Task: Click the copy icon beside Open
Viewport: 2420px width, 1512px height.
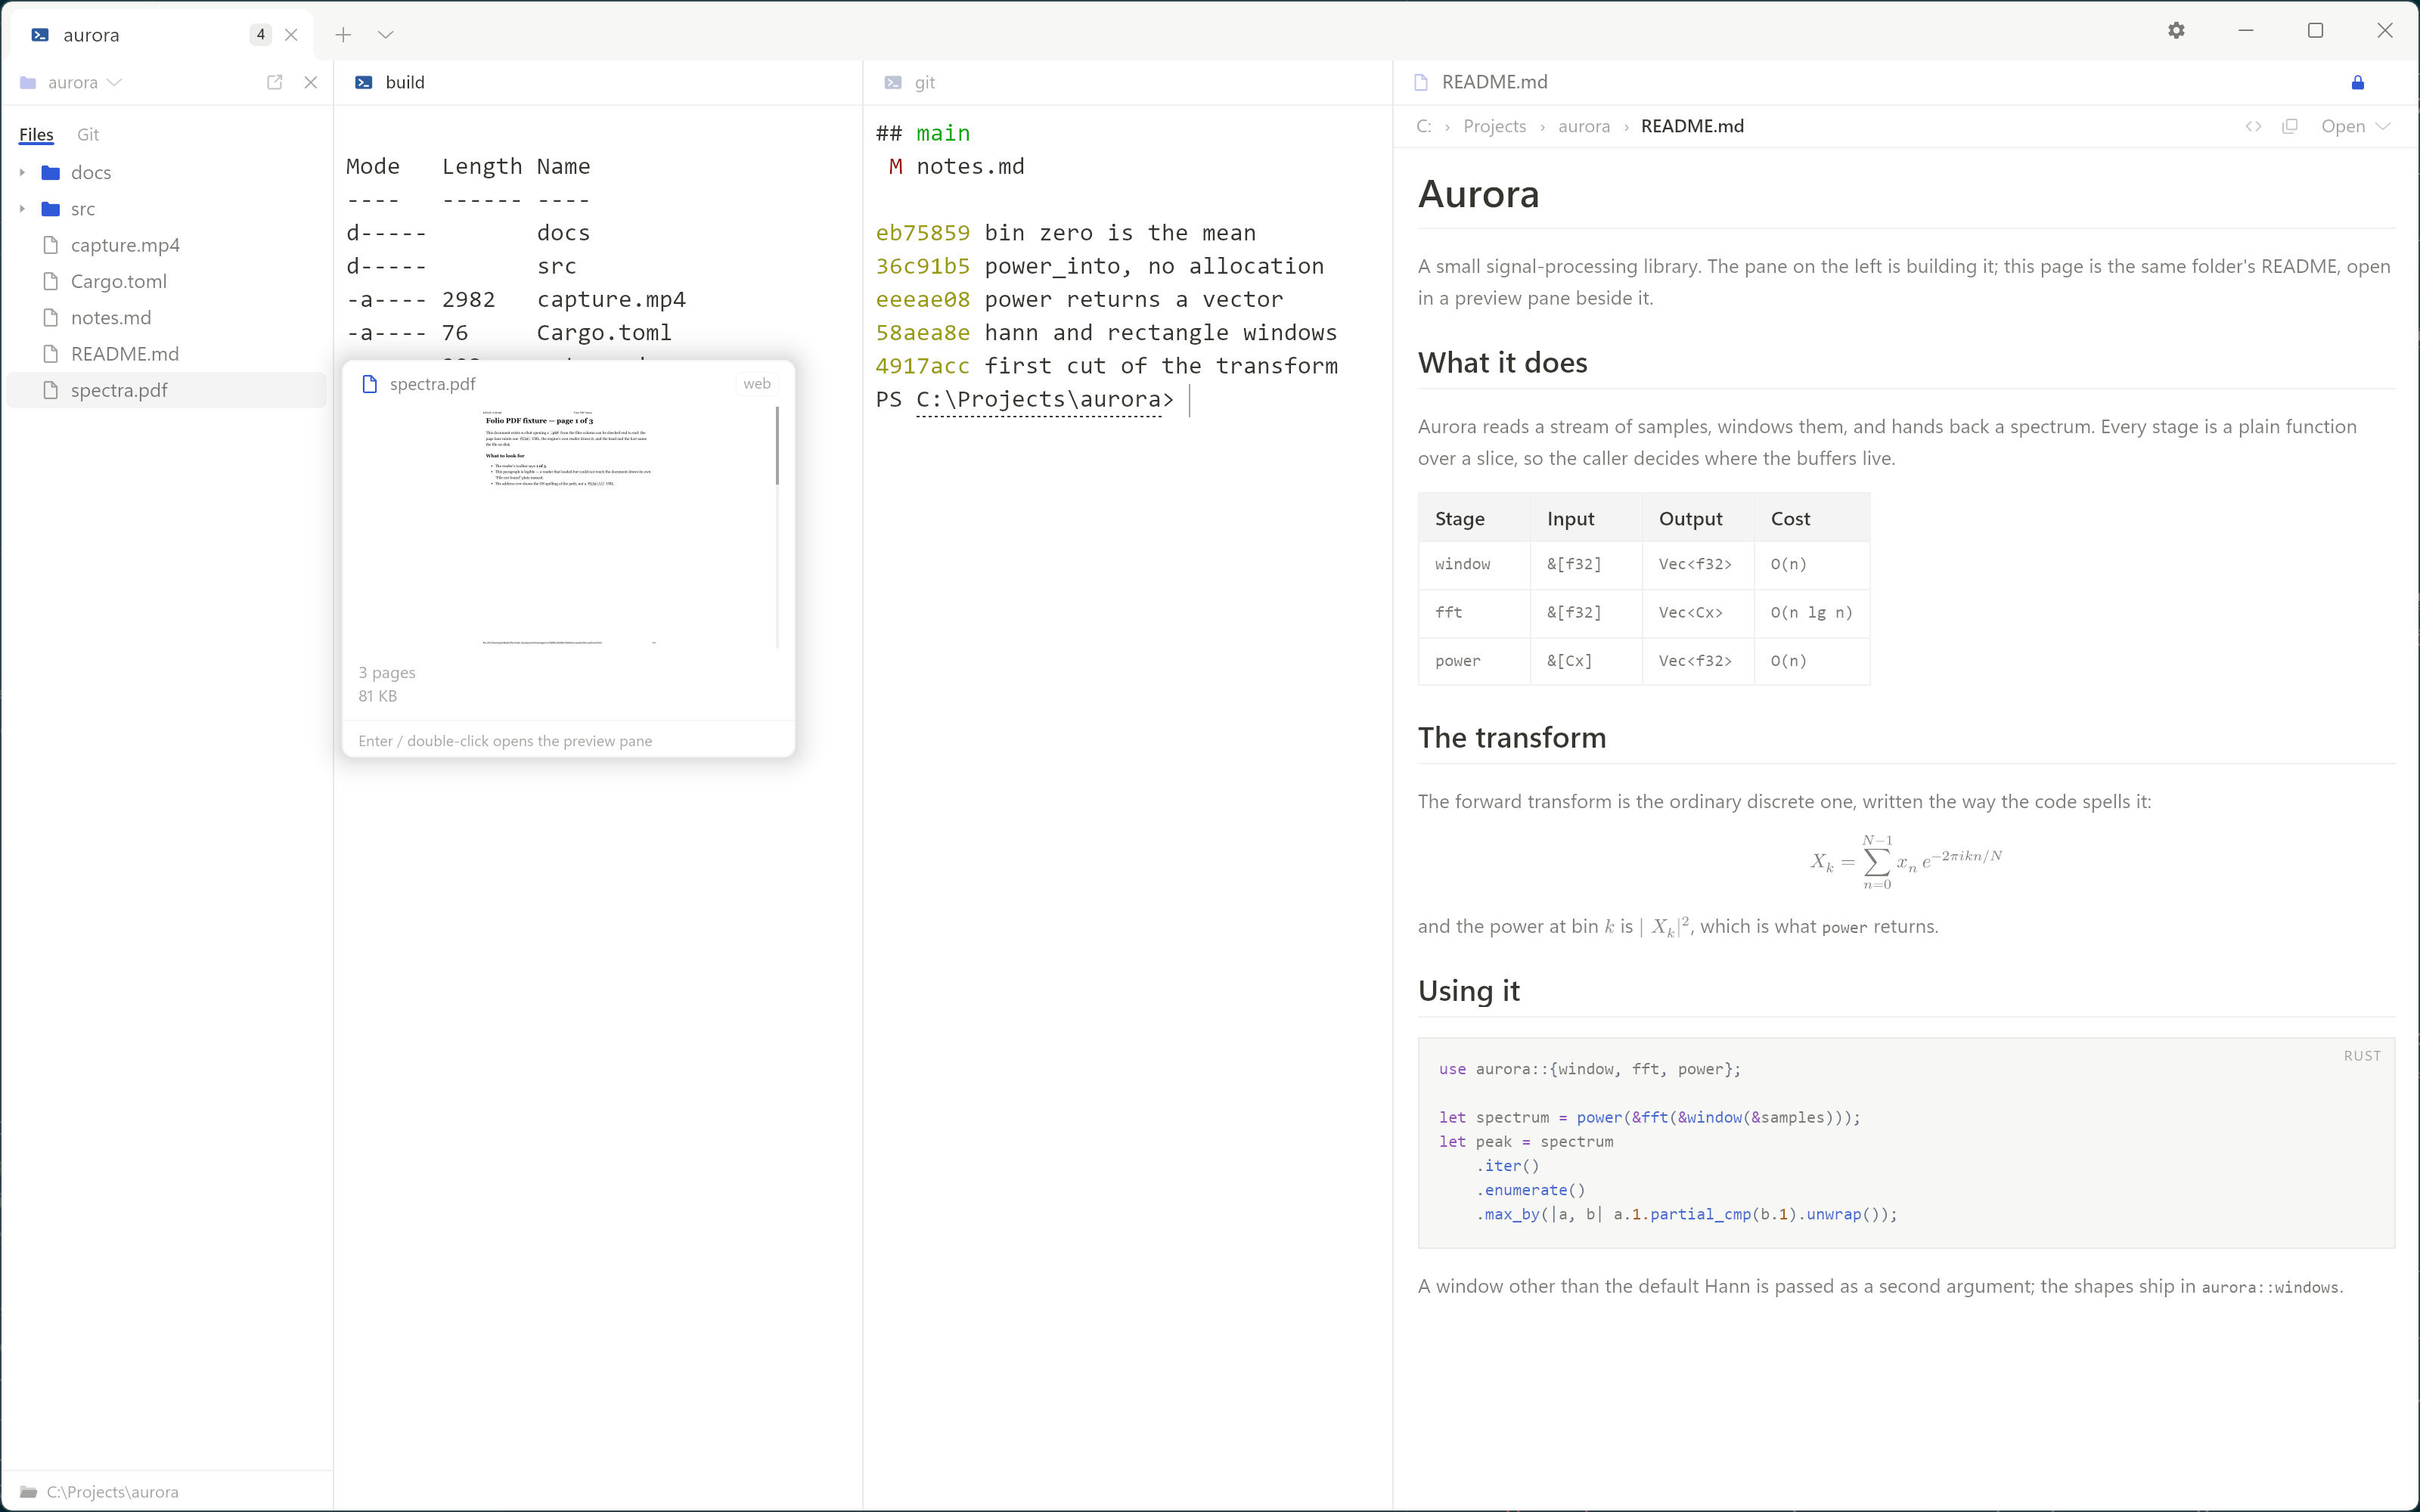Action: (x=2290, y=126)
